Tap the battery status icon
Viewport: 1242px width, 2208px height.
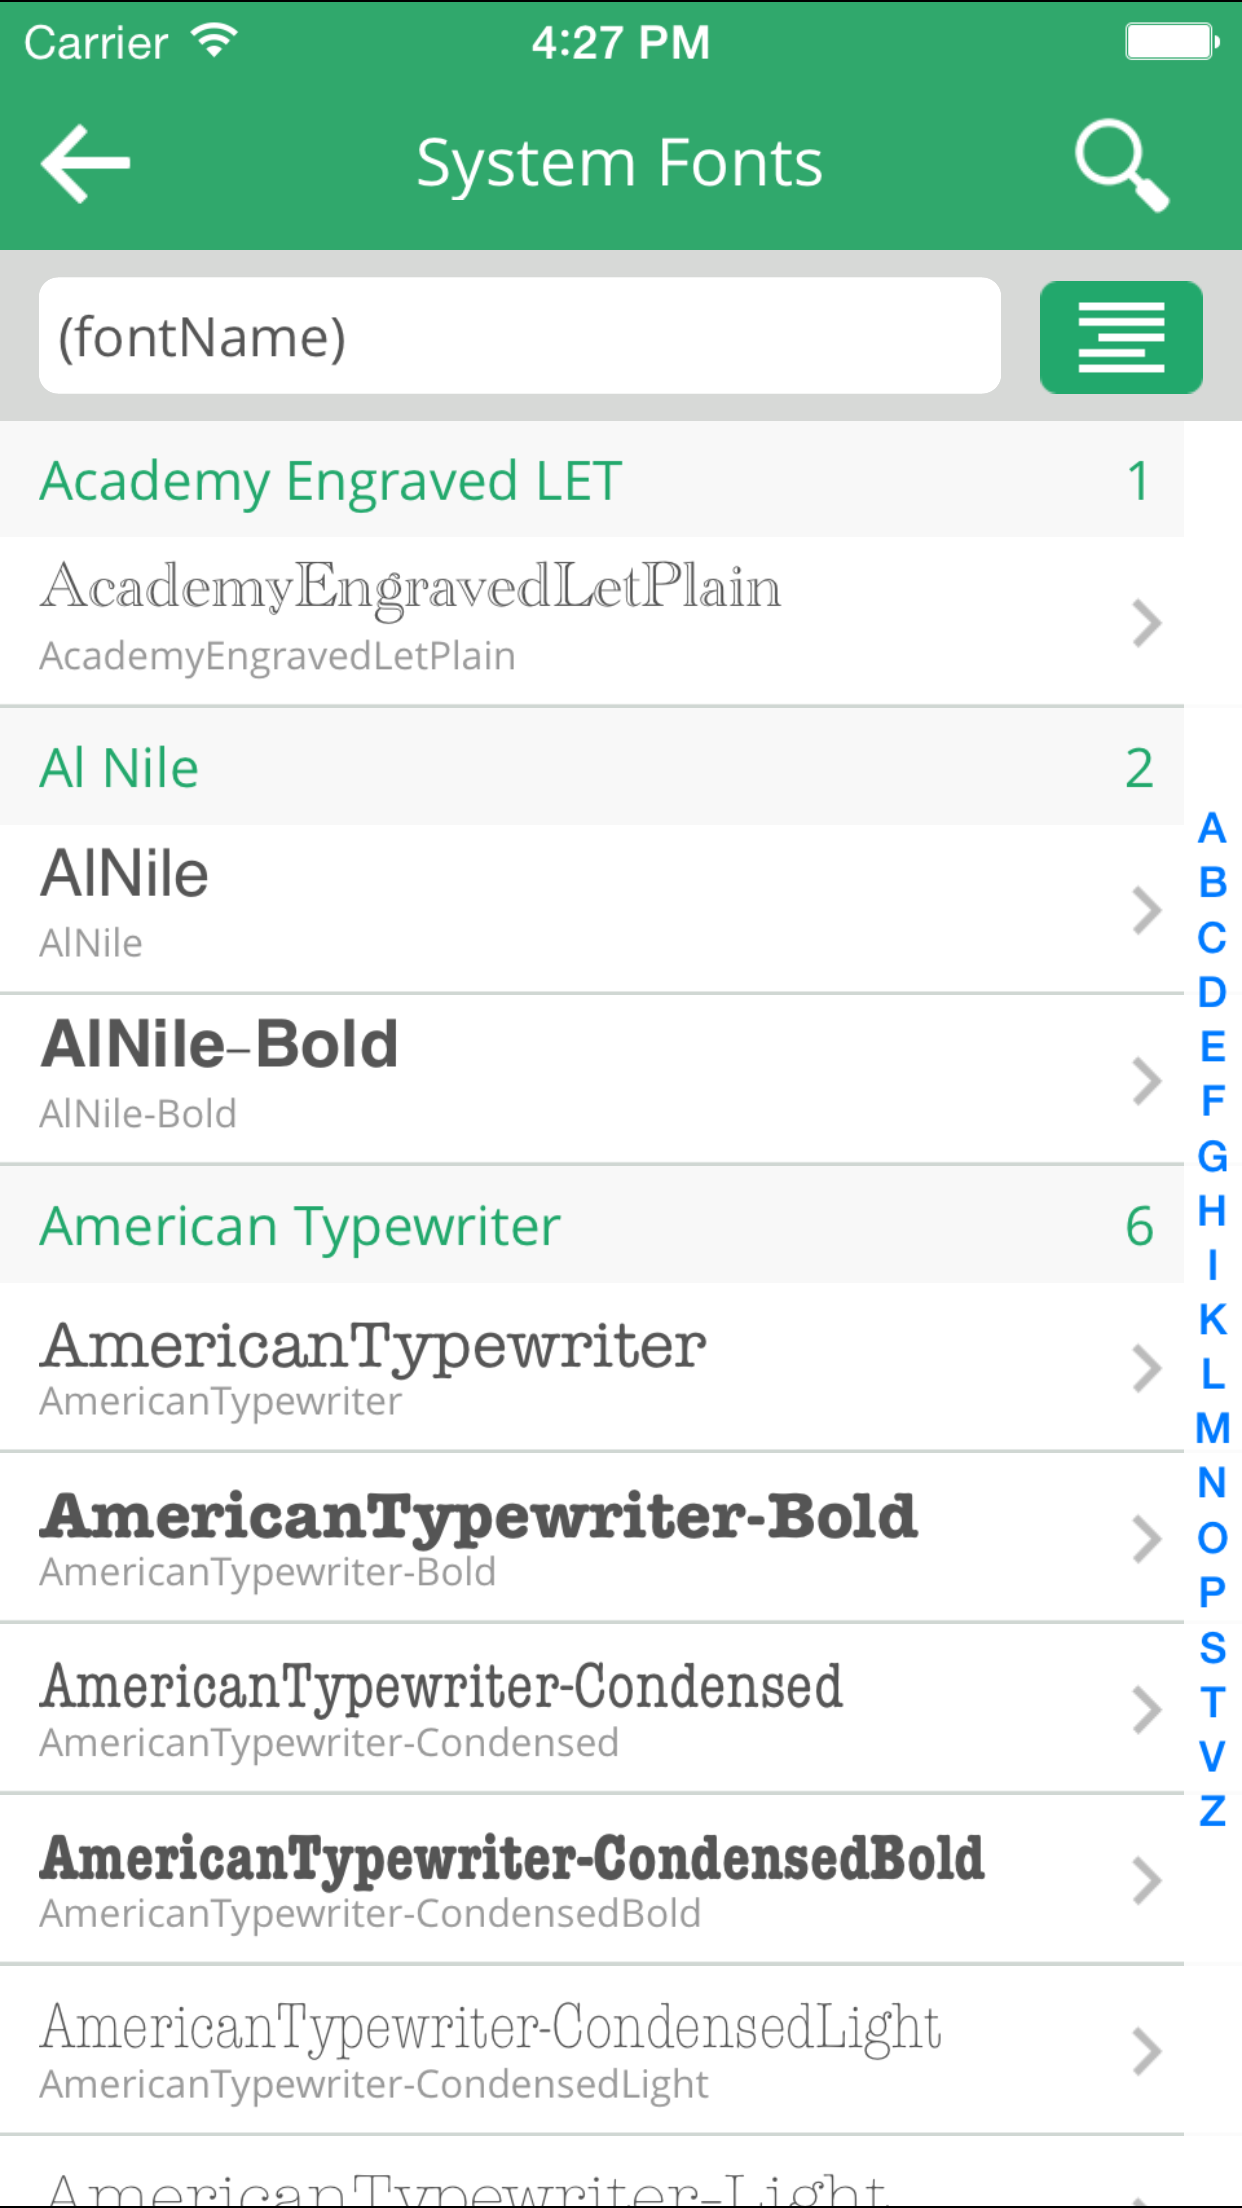(1171, 42)
